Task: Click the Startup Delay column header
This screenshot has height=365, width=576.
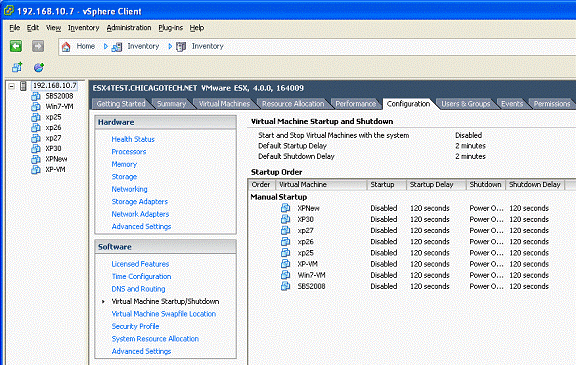Action: (436, 185)
